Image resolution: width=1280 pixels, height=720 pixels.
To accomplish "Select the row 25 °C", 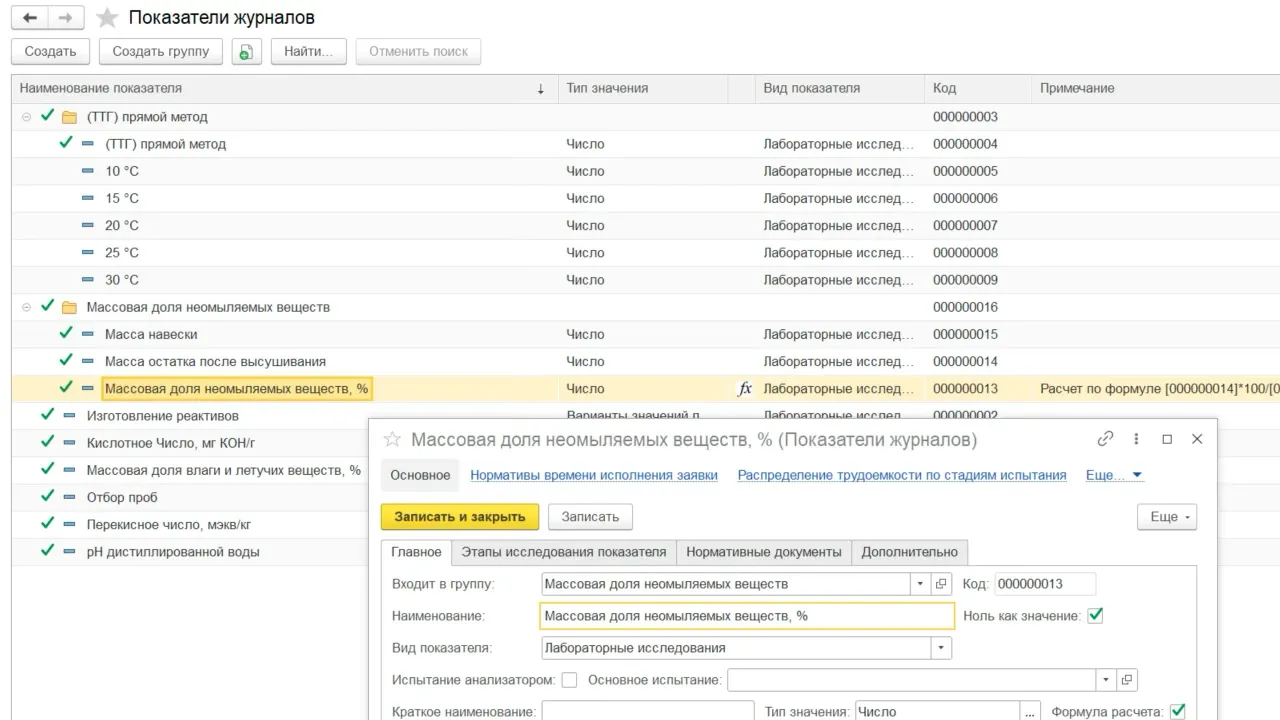I will tap(646, 253).
